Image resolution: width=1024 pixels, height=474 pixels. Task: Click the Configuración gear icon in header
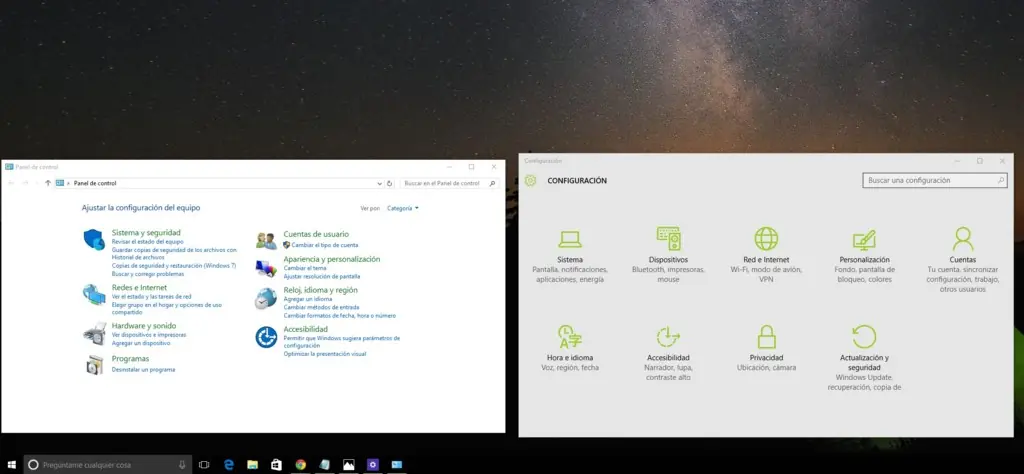click(530, 181)
